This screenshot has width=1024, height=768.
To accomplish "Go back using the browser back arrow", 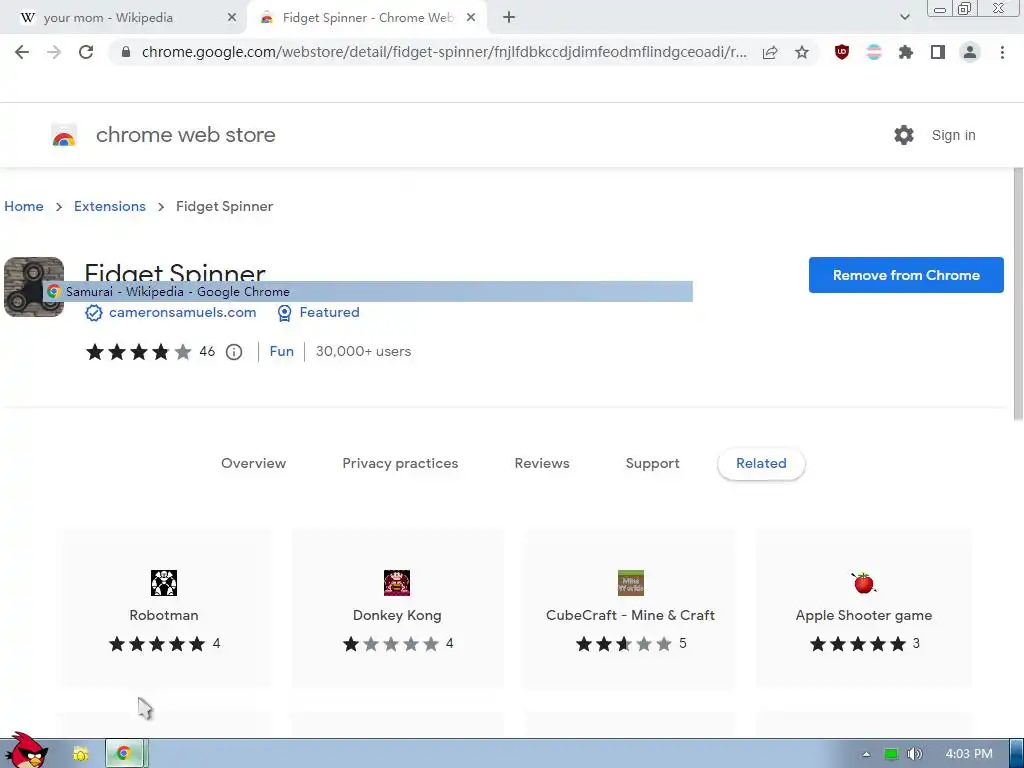I will (22, 52).
